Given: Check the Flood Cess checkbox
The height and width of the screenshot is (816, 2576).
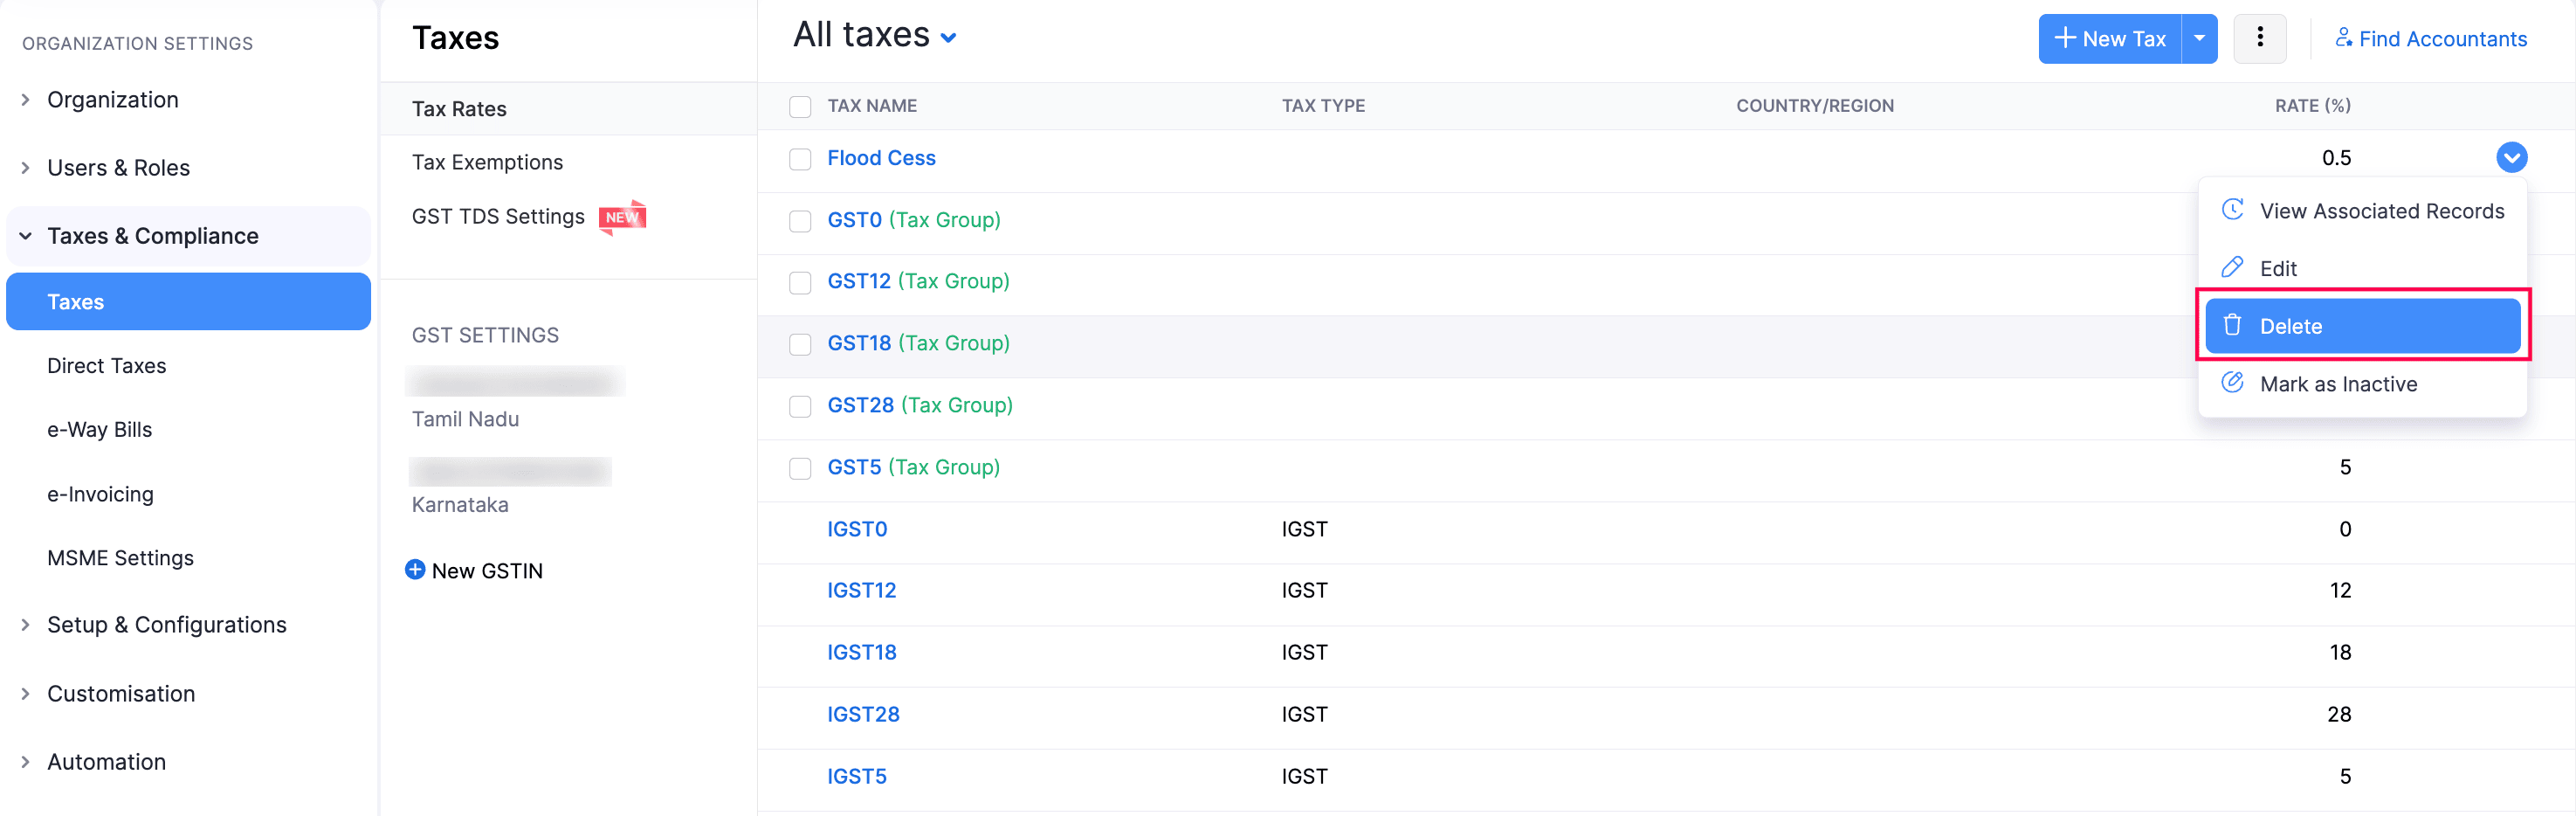Looking at the screenshot, I should (800, 159).
